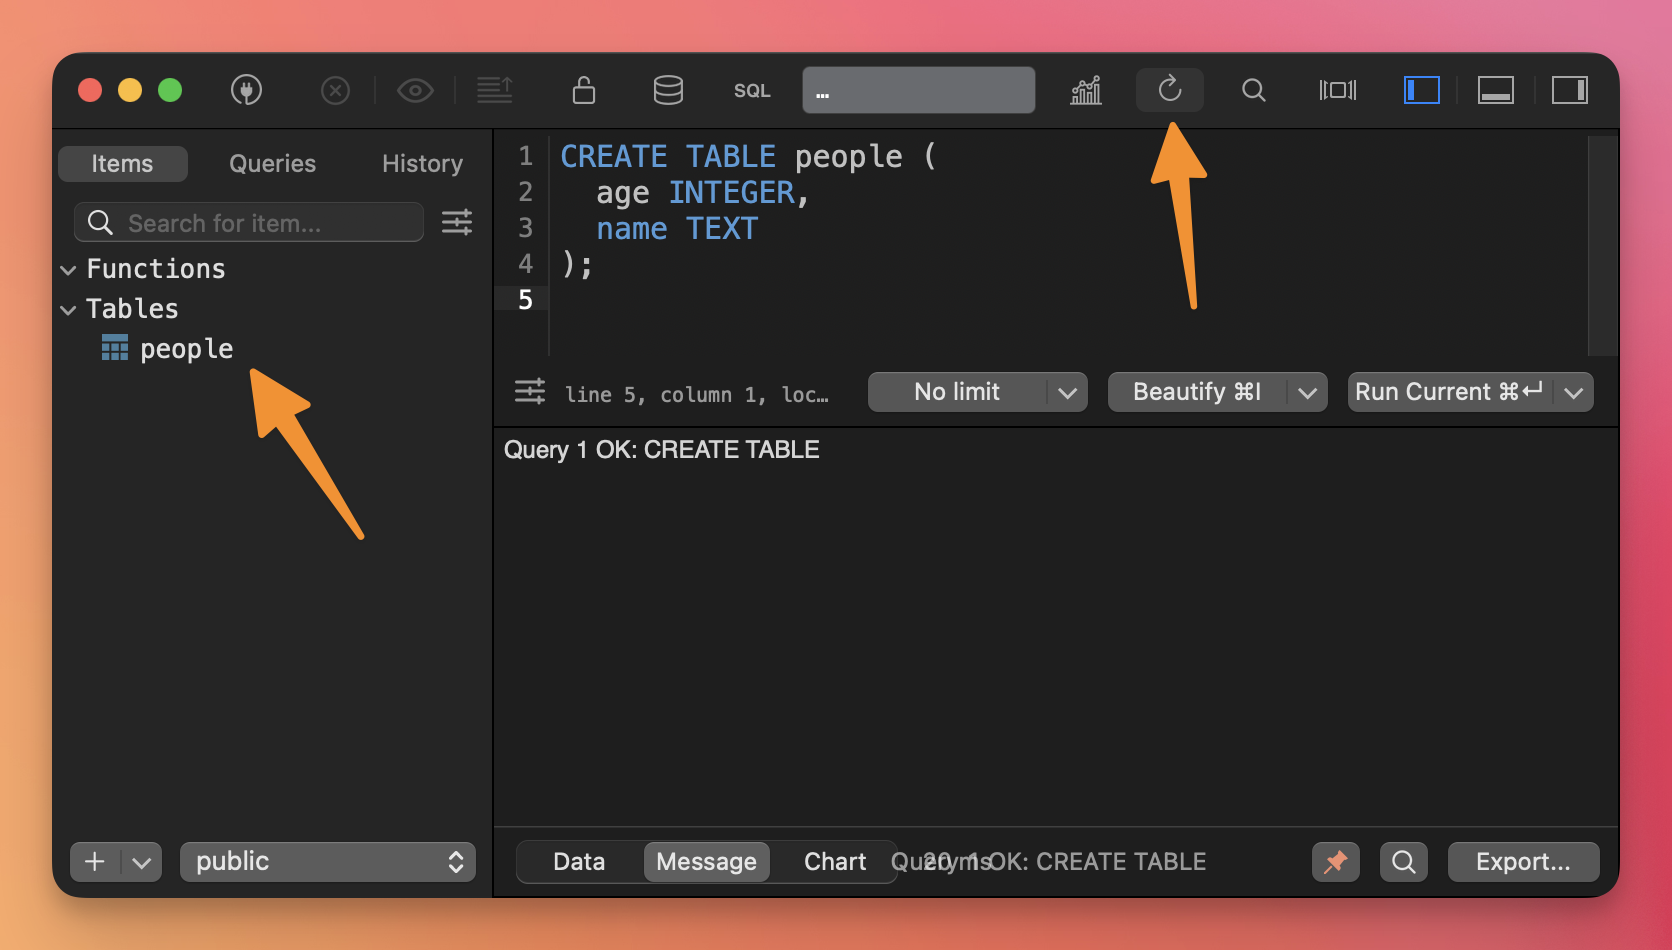Switch to the Queries tab
The width and height of the screenshot is (1672, 950).
point(272,164)
